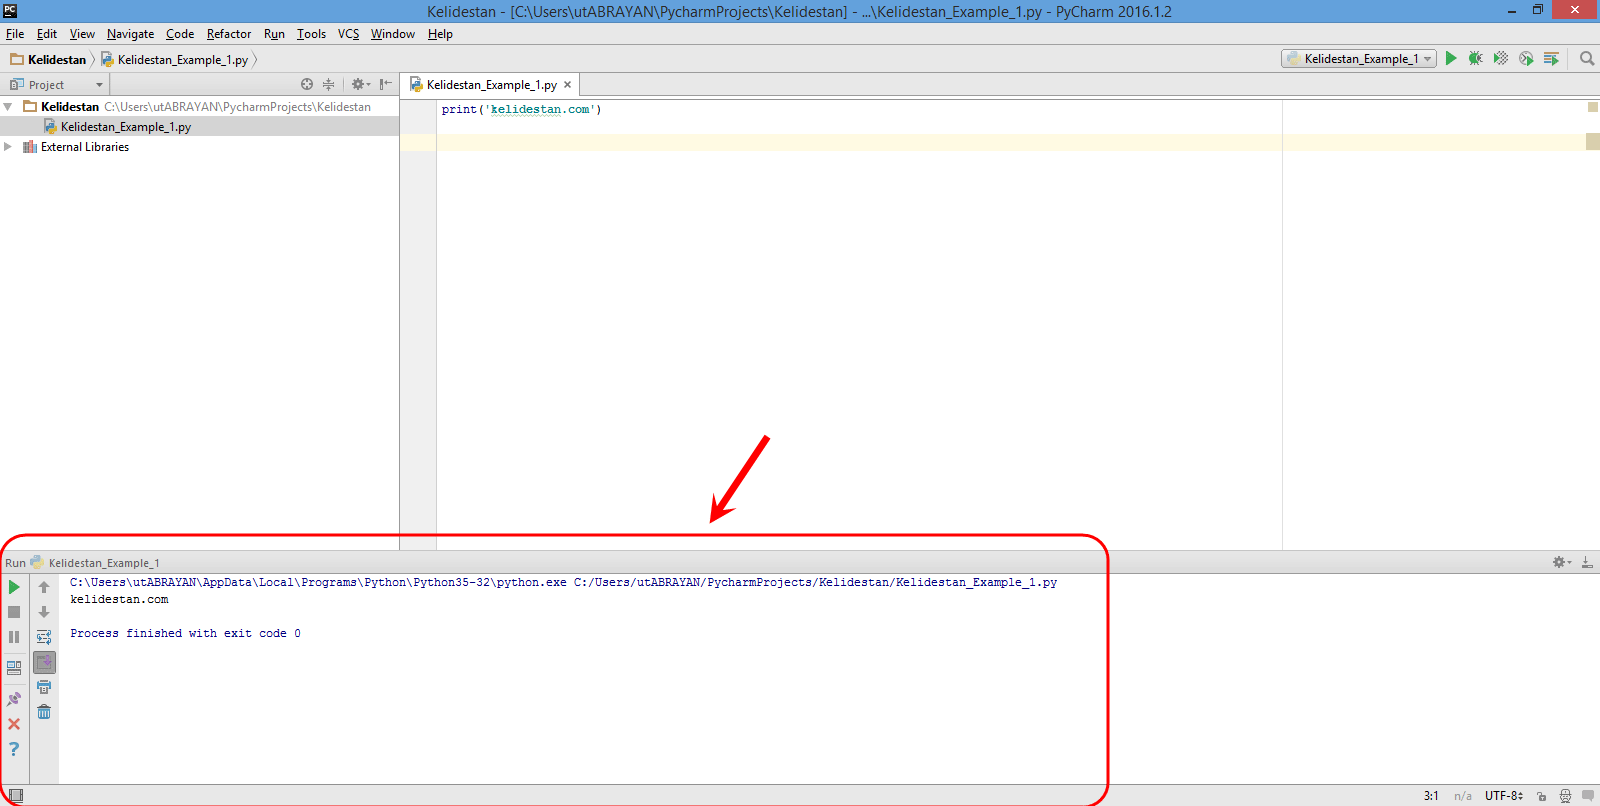Click the print('kelidestan.com') code line
Image resolution: width=1600 pixels, height=806 pixels.
click(x=521, y=110)
